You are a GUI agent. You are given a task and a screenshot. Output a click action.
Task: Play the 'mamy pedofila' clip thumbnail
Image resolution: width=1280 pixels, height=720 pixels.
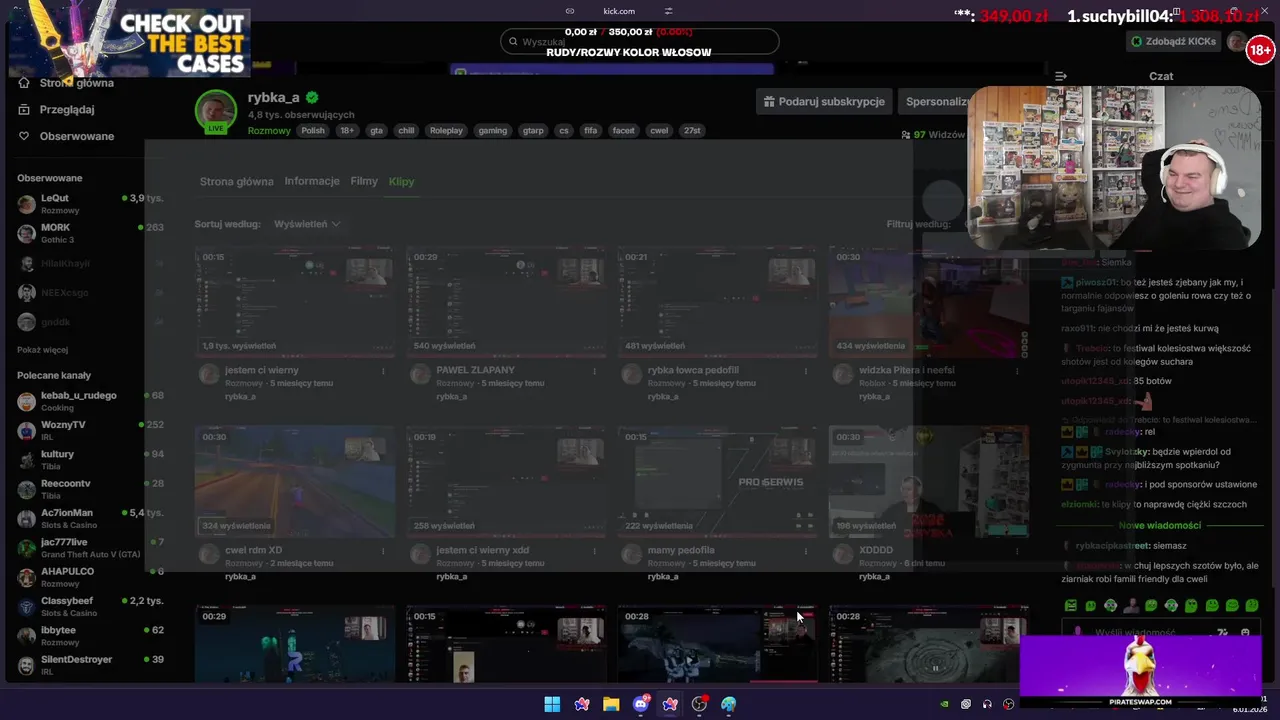[717, 482]
